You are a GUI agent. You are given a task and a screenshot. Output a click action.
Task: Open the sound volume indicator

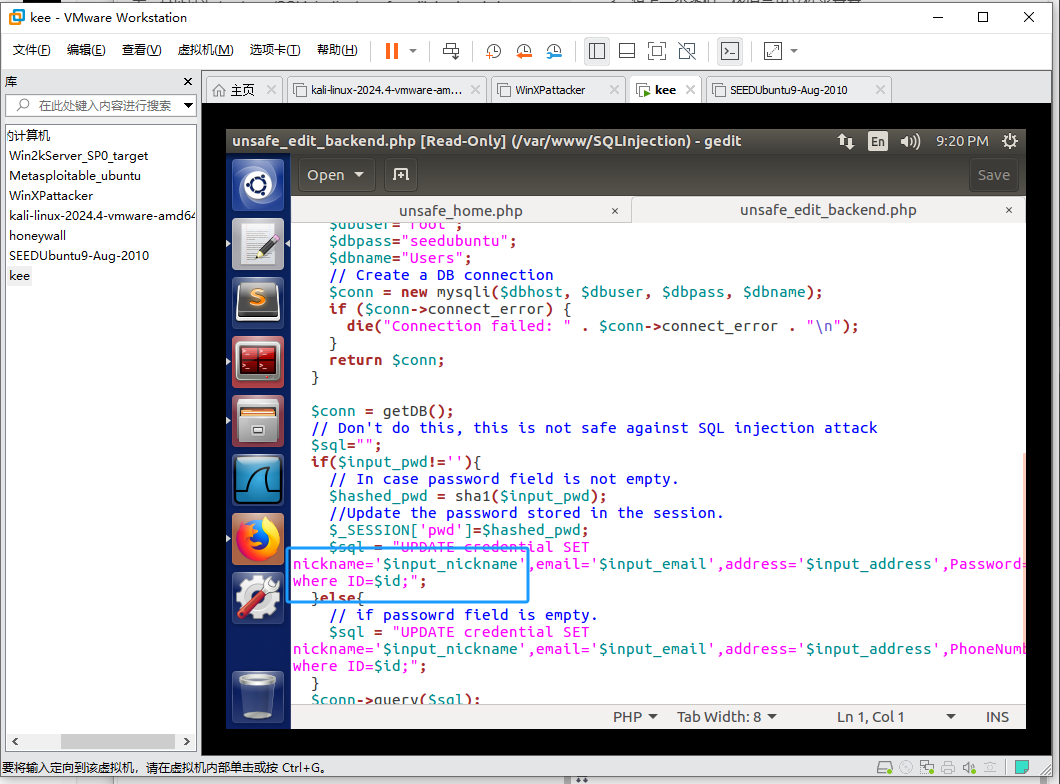pyautogui.click(x=910, y=141)
